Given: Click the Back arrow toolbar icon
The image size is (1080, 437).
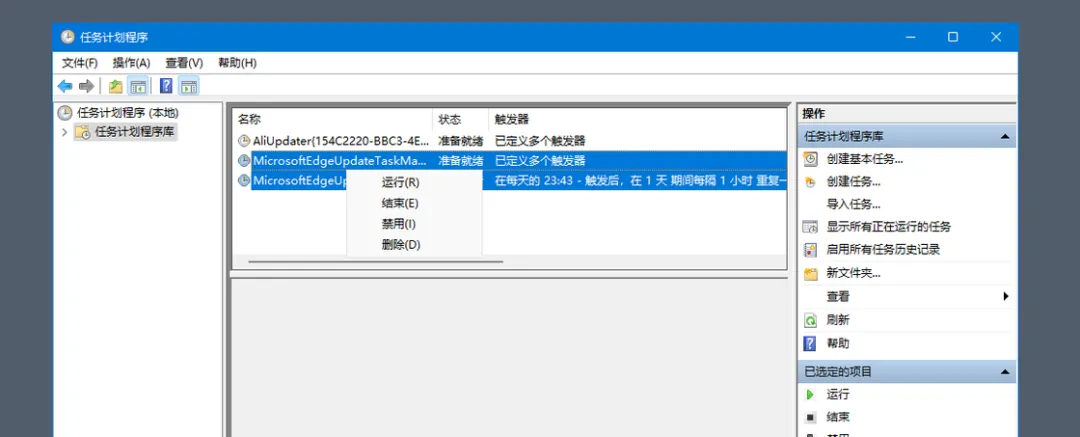Looking at the screenshot, I should [x=65, y=86].
